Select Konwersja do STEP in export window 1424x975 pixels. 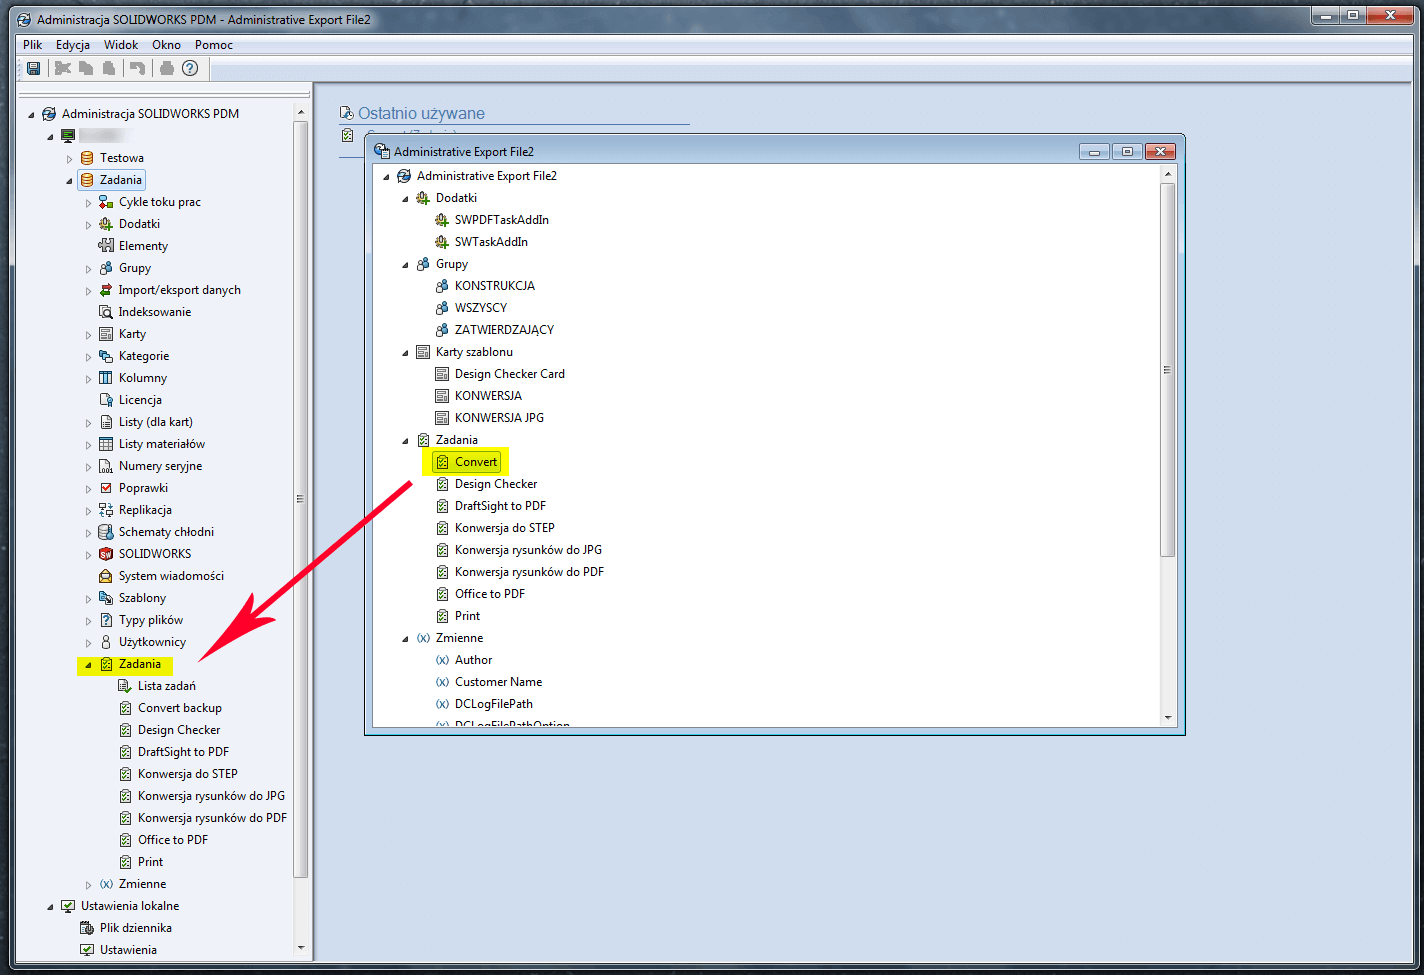[x=504, y=528]
